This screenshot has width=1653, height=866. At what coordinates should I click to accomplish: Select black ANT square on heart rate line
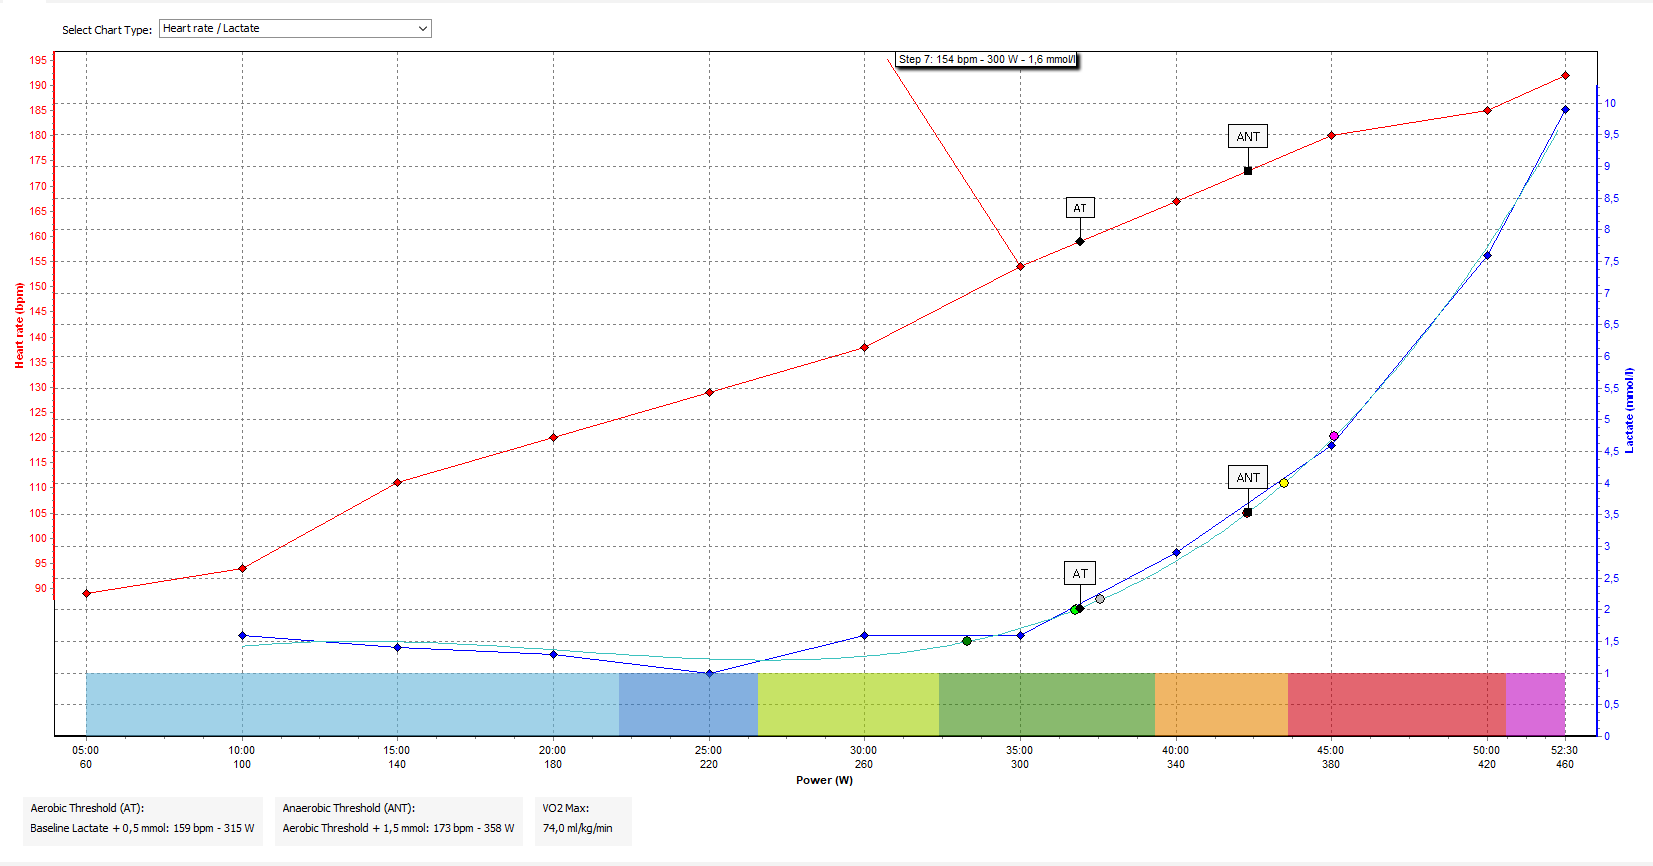tap(1248, 171)
